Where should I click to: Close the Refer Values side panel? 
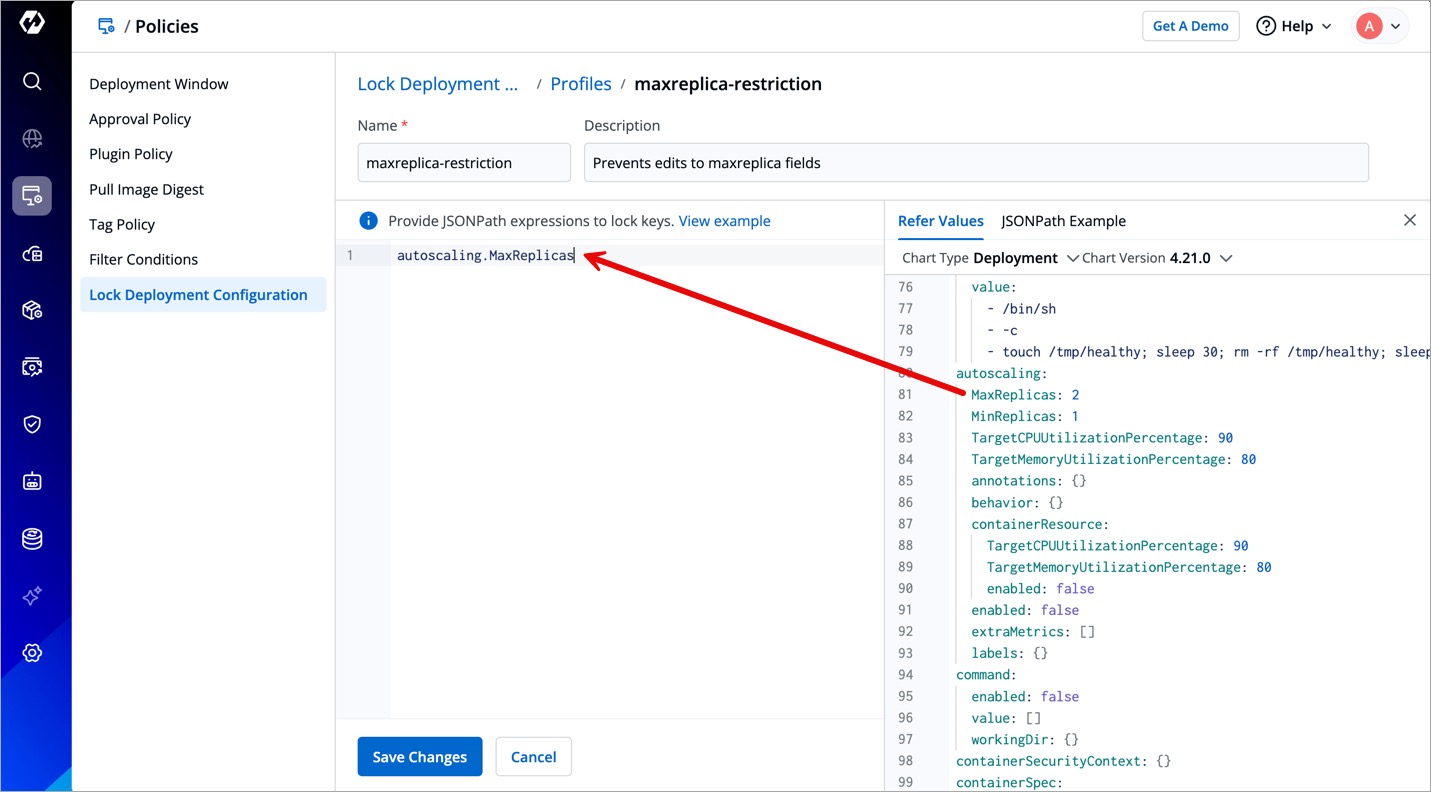(1409, 220)
